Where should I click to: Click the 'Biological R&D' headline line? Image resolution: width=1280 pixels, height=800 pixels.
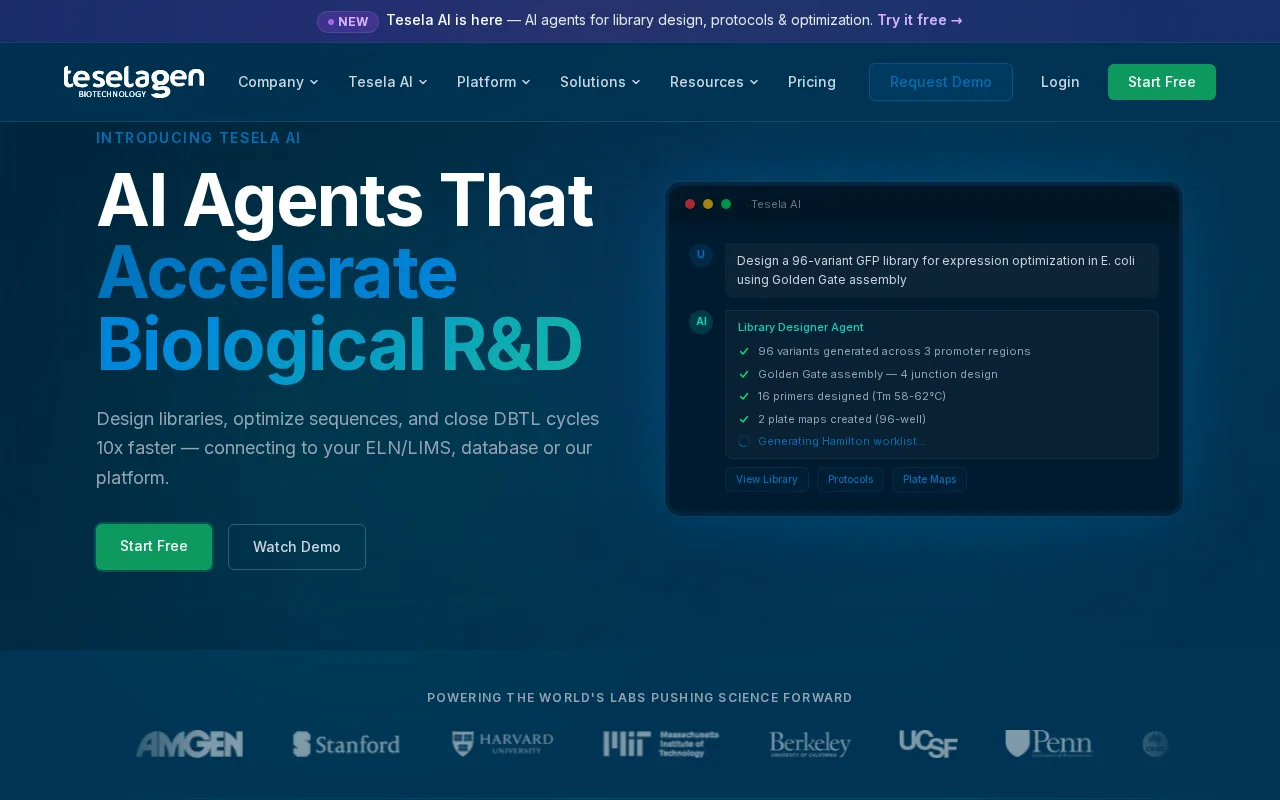coord(339,345)
